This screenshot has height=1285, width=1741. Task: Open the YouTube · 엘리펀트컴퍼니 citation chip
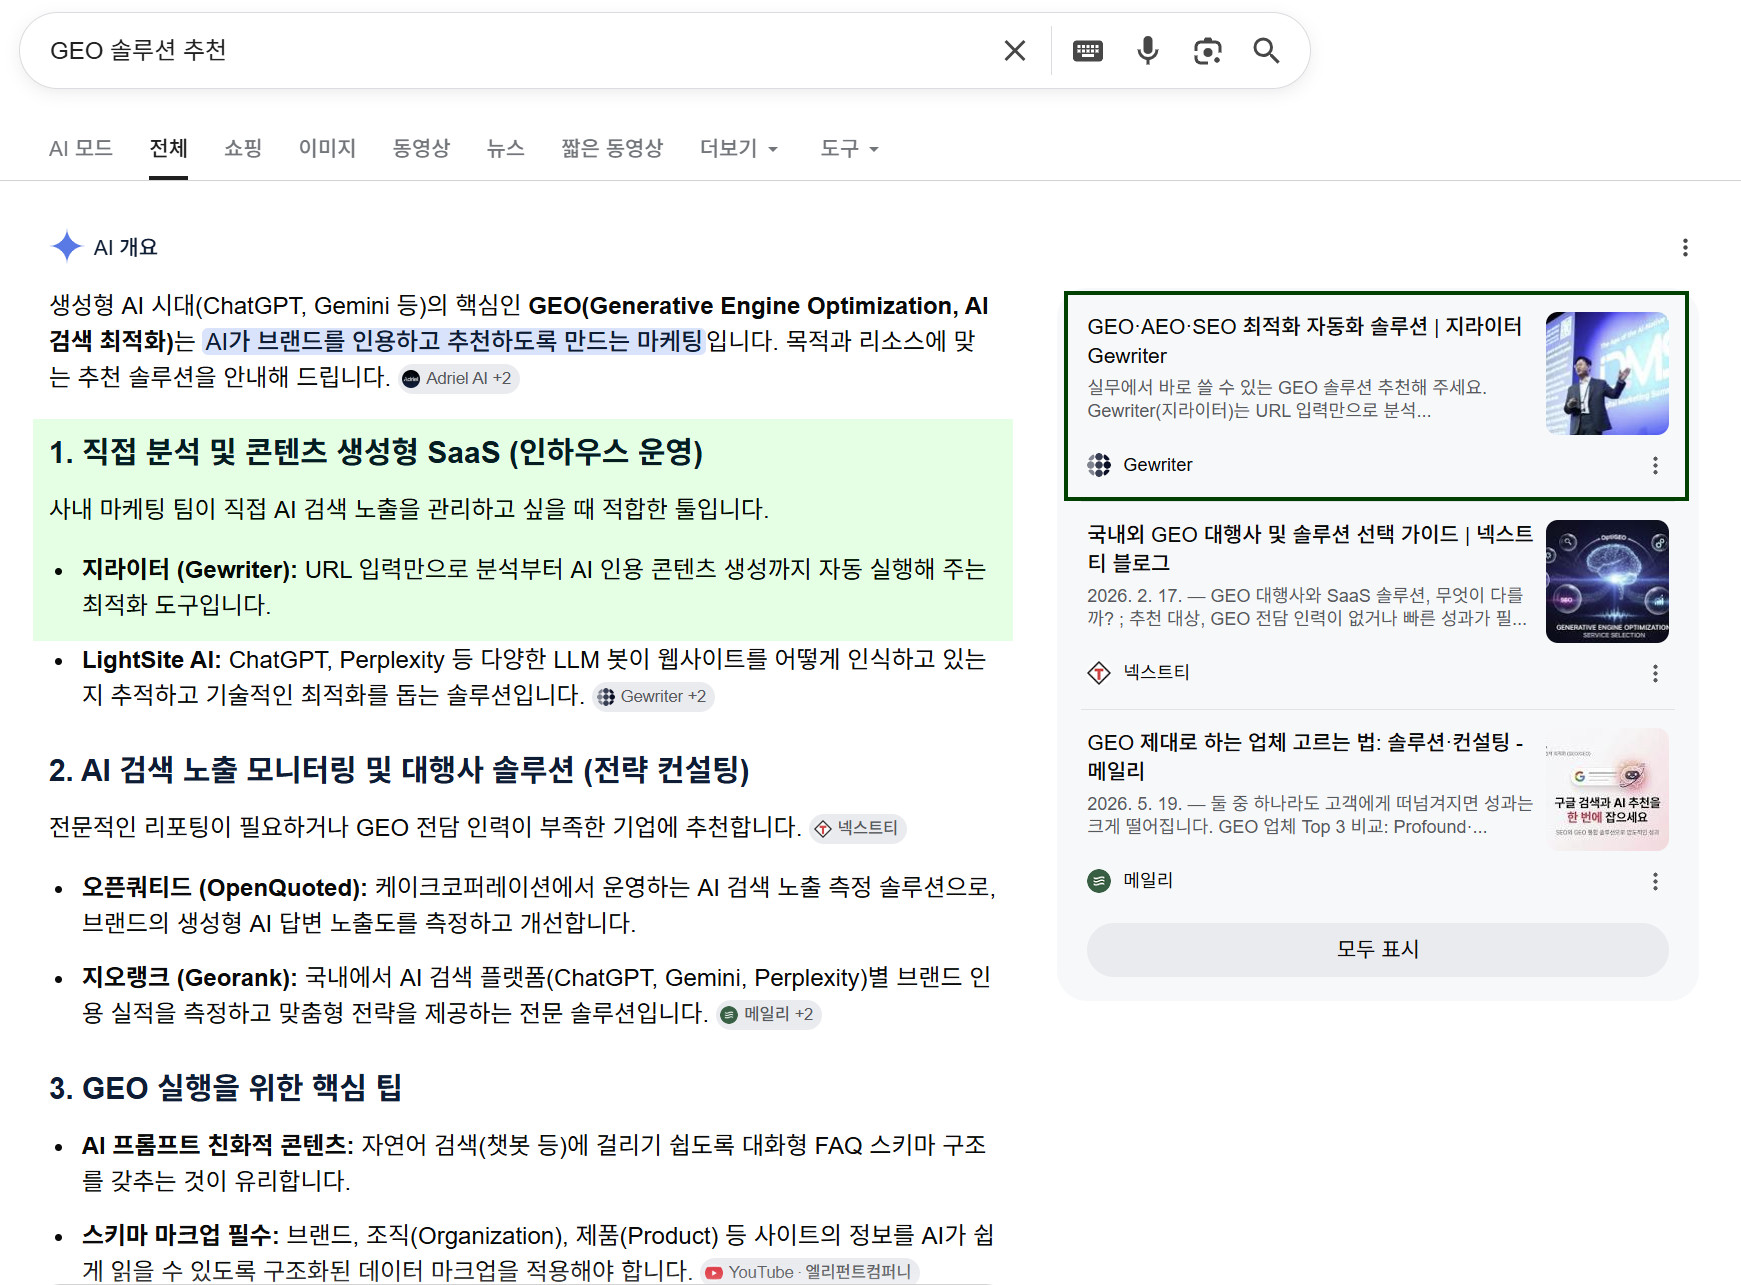pyautogui.click(x=808, y=1272)
